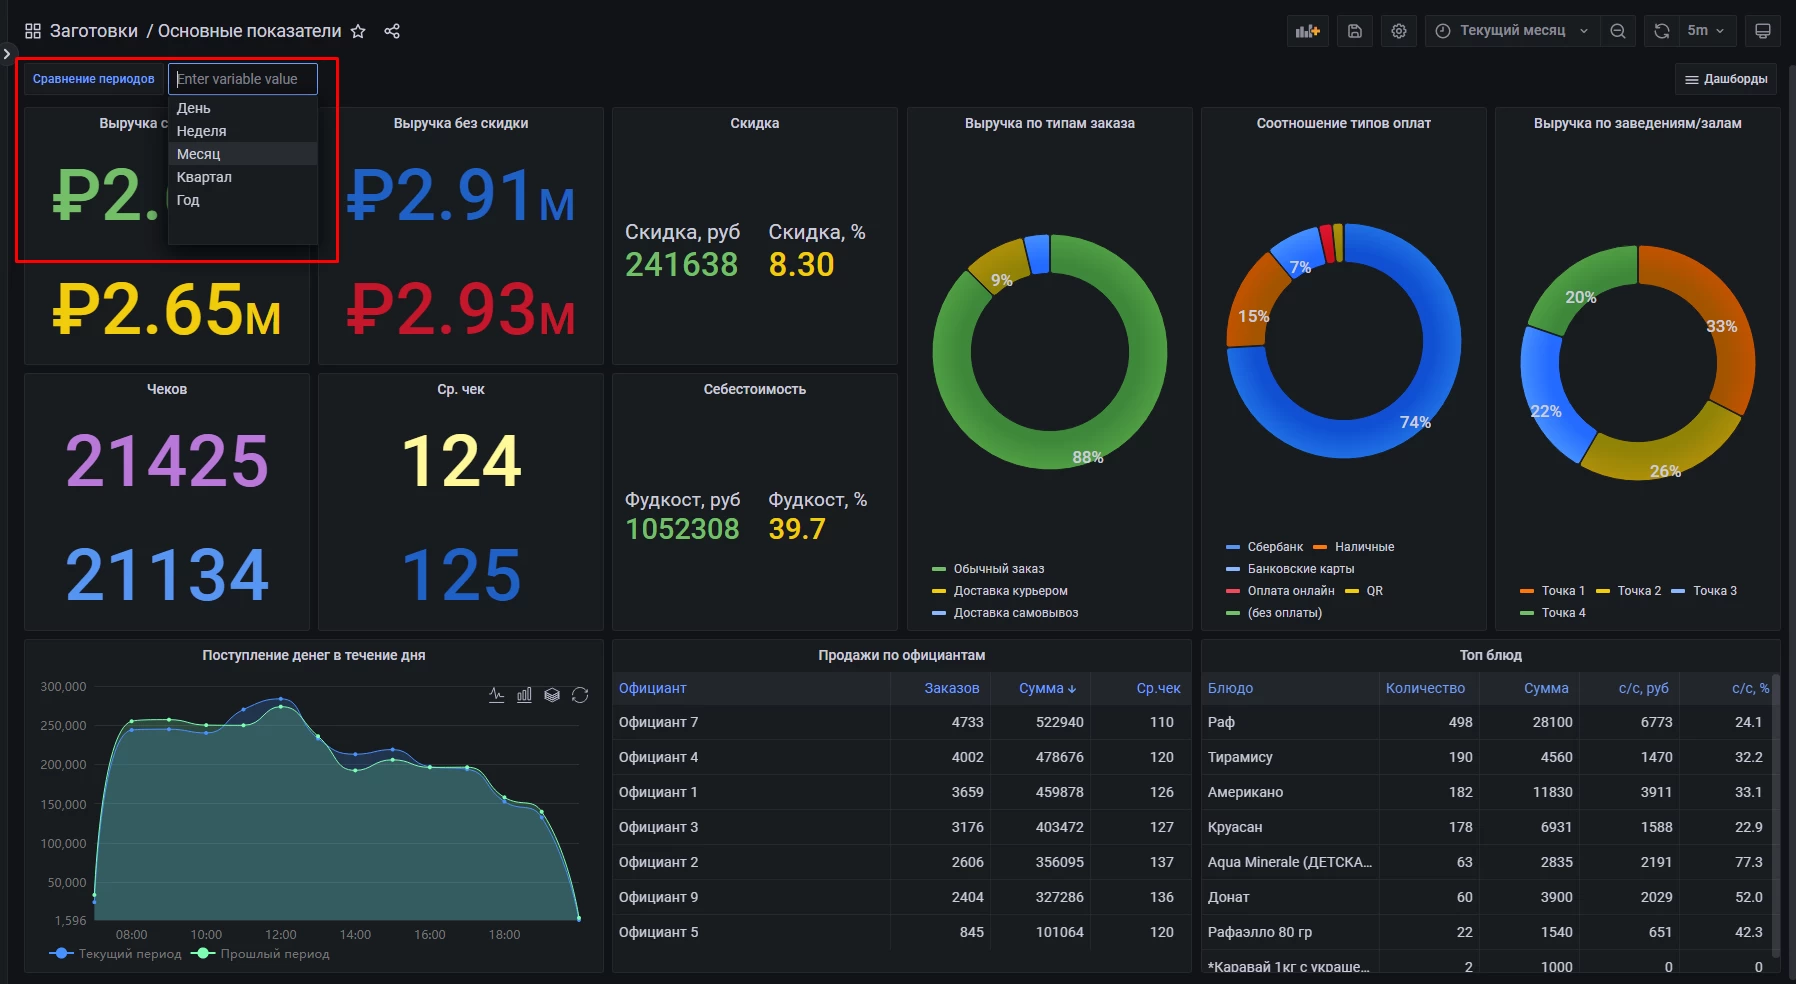This screenshot has height=984, width=1796.
Task: Click the zoom out time range icon
Action: [x=1617, y=31]
